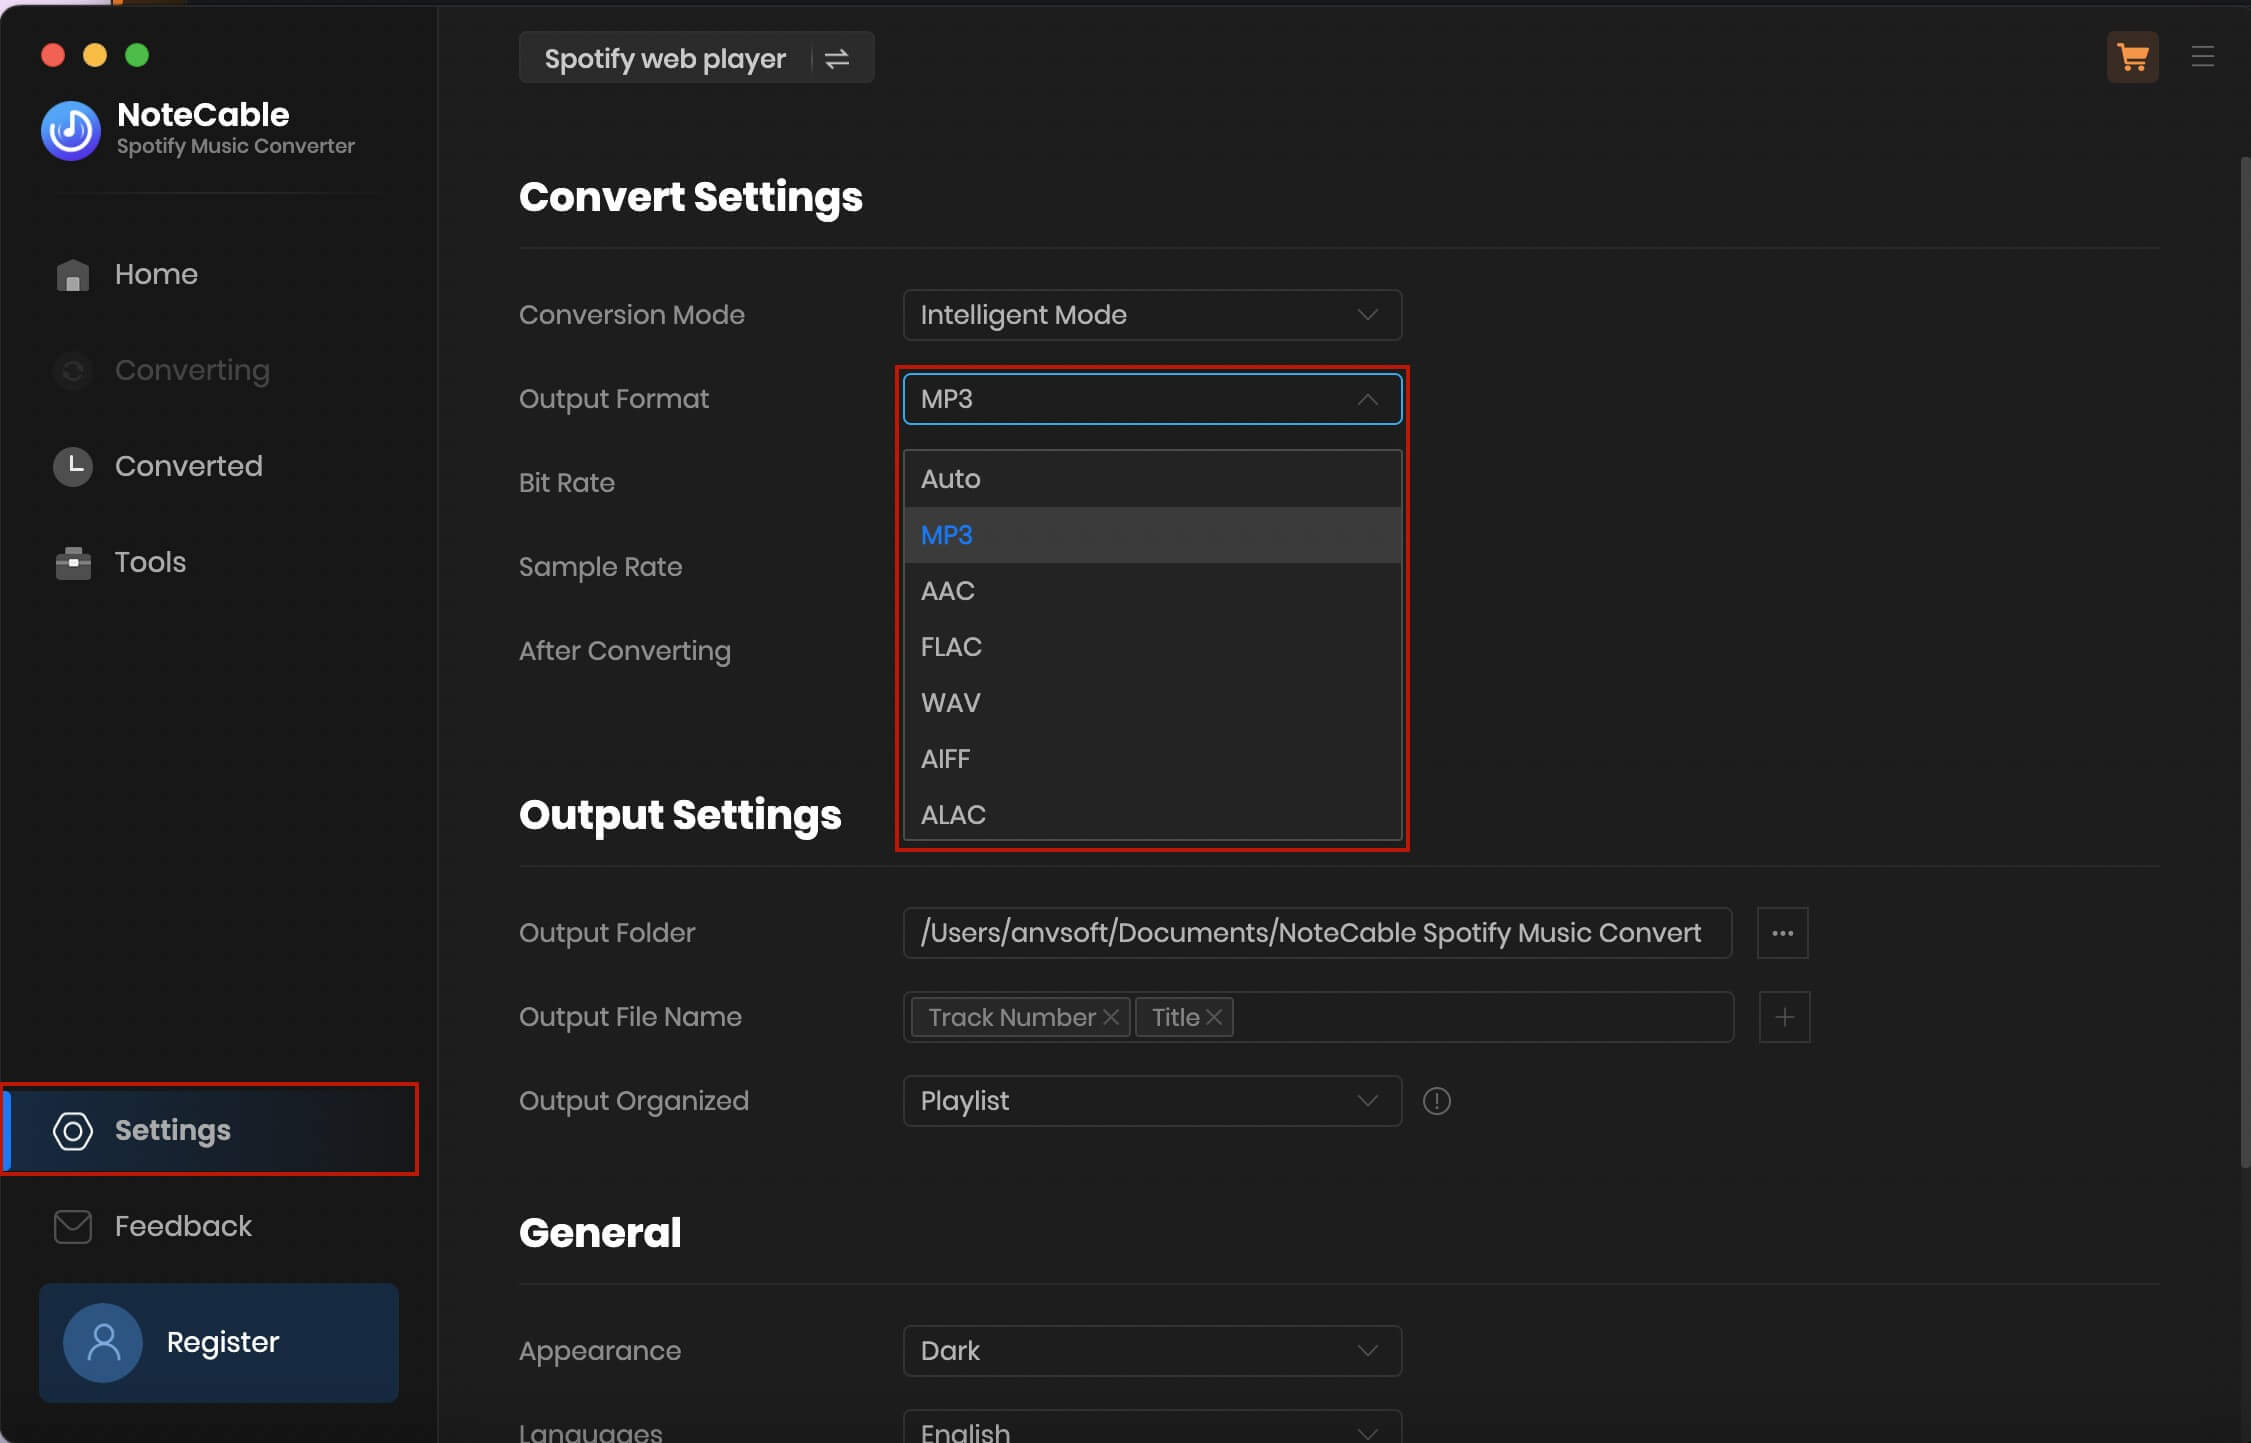Select WAV format option
Screen dimensions: 2251x1443
[x=950, y=702]
